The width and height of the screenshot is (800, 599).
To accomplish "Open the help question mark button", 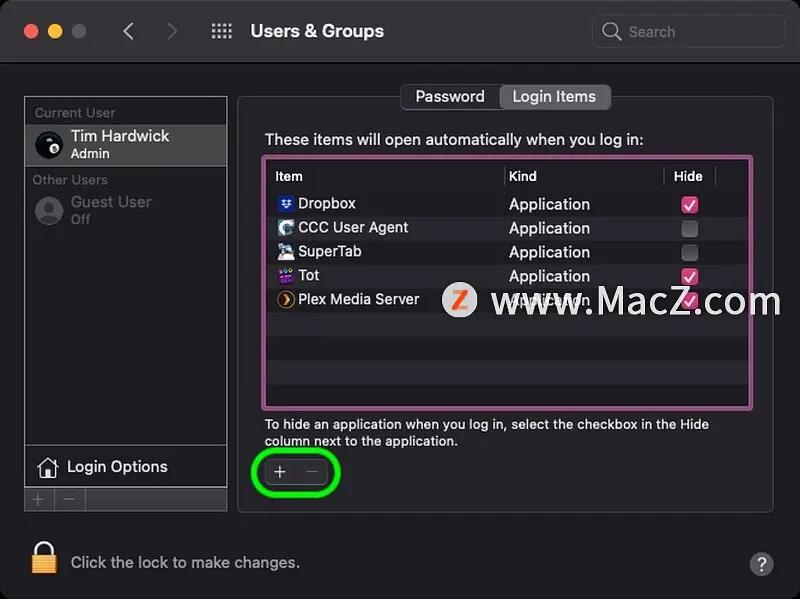I will tap(761, 564).
